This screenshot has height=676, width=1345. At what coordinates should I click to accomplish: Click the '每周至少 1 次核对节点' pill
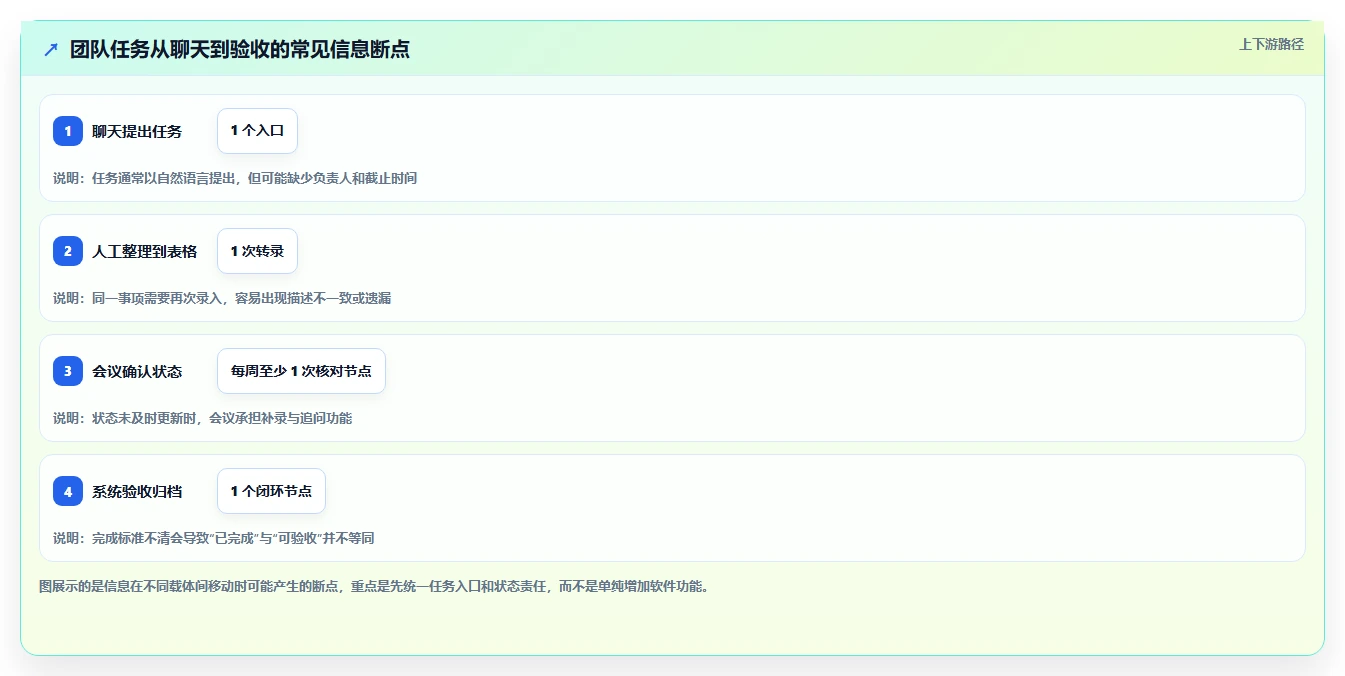(301, 371)
